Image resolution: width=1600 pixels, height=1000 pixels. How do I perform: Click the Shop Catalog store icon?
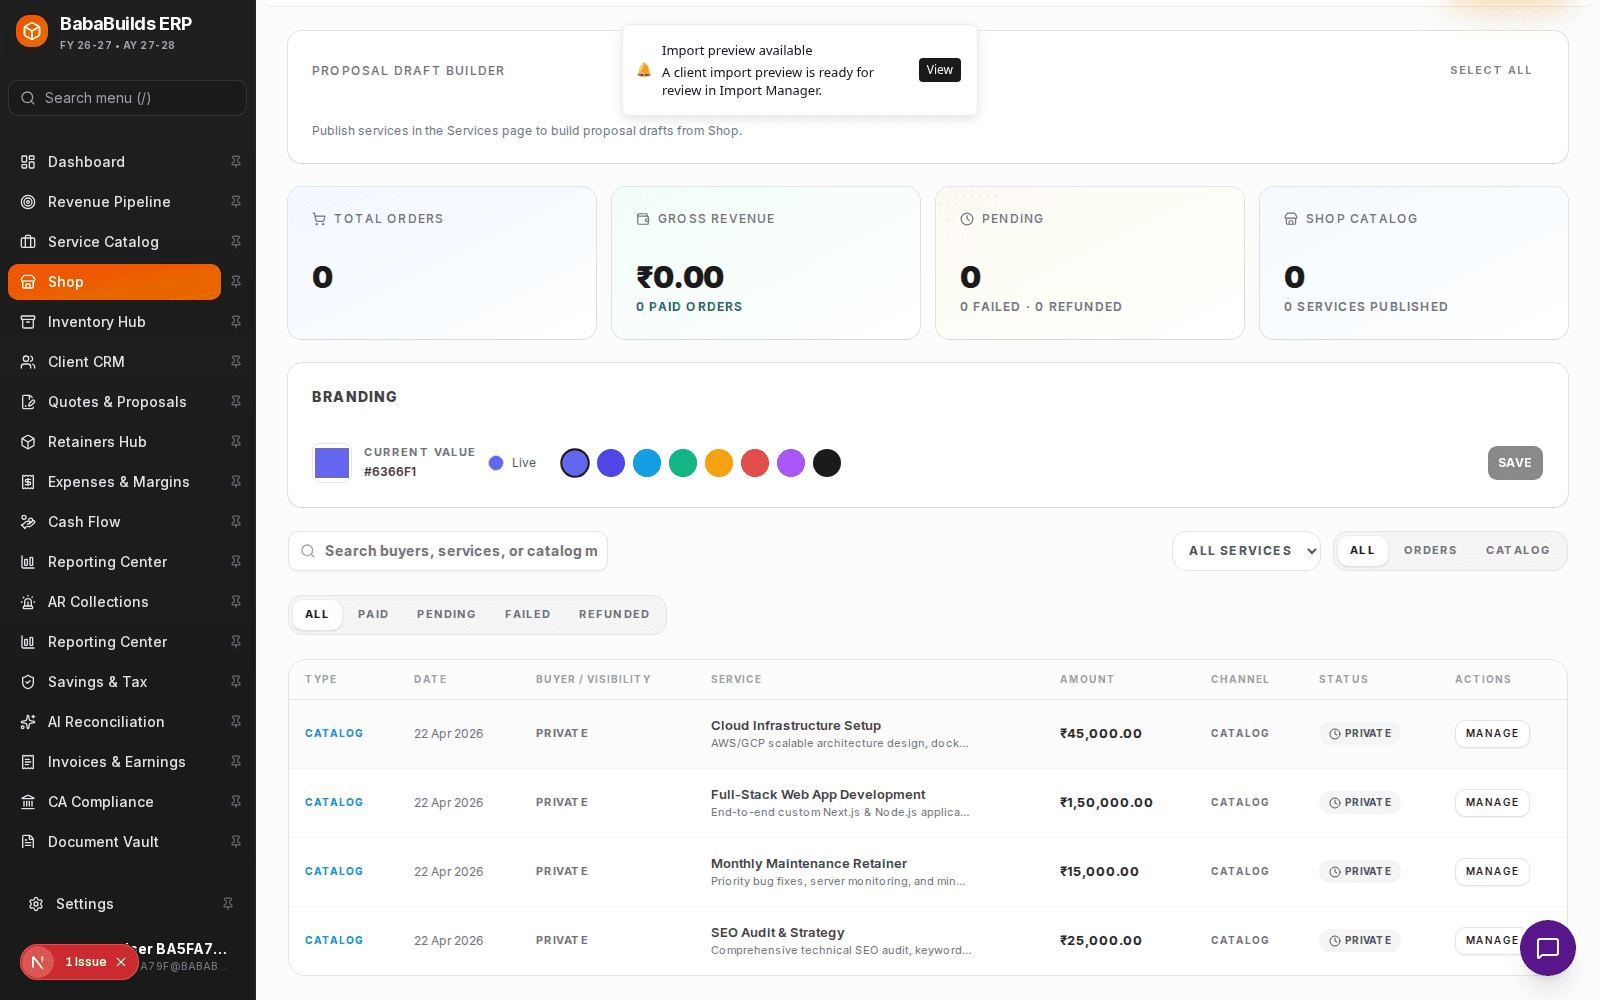point(1291,219)
